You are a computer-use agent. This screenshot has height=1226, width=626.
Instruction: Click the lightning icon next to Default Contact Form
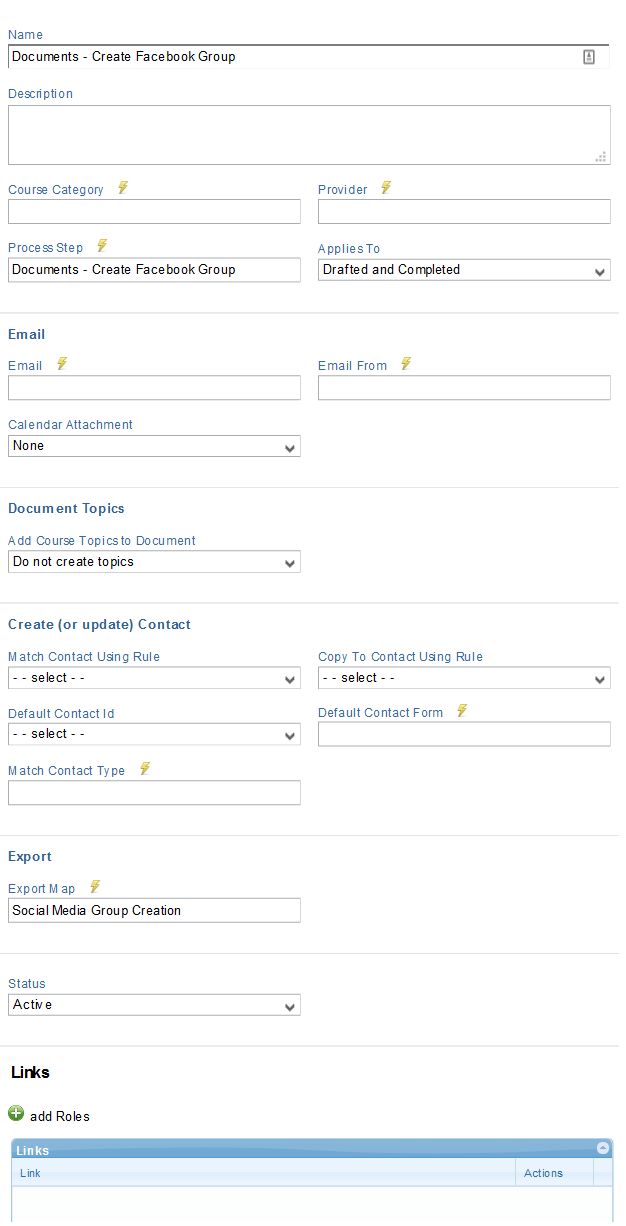[462, 711]
